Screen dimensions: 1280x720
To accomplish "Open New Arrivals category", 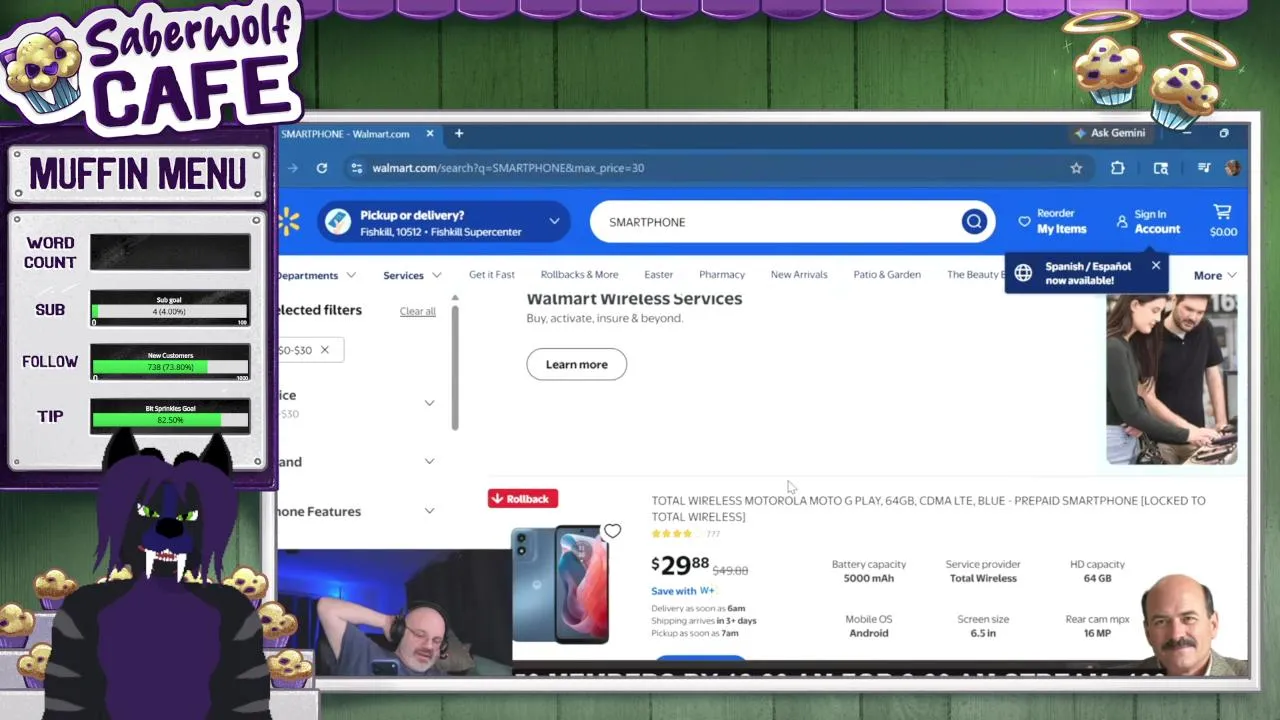I will pyautogui.click(x=799, y=274).
